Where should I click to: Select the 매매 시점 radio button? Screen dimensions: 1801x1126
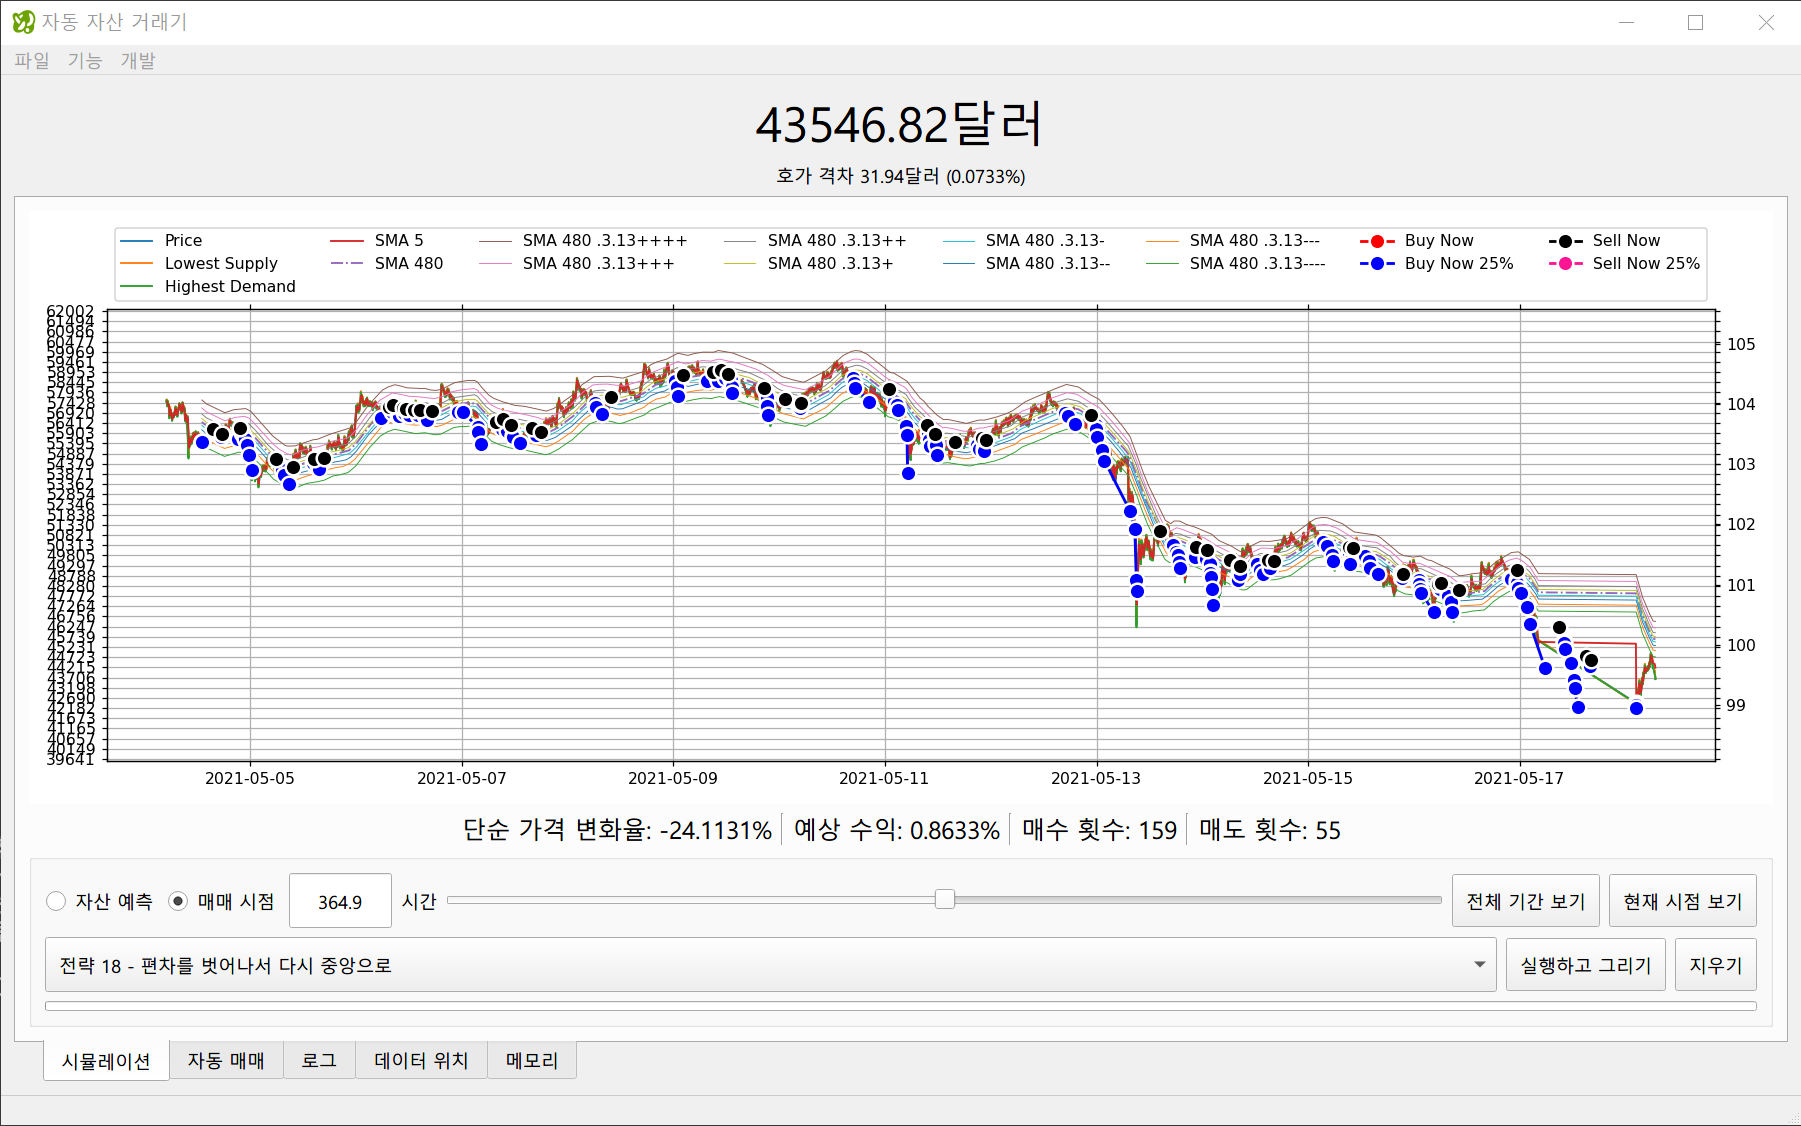pos(178,901)
